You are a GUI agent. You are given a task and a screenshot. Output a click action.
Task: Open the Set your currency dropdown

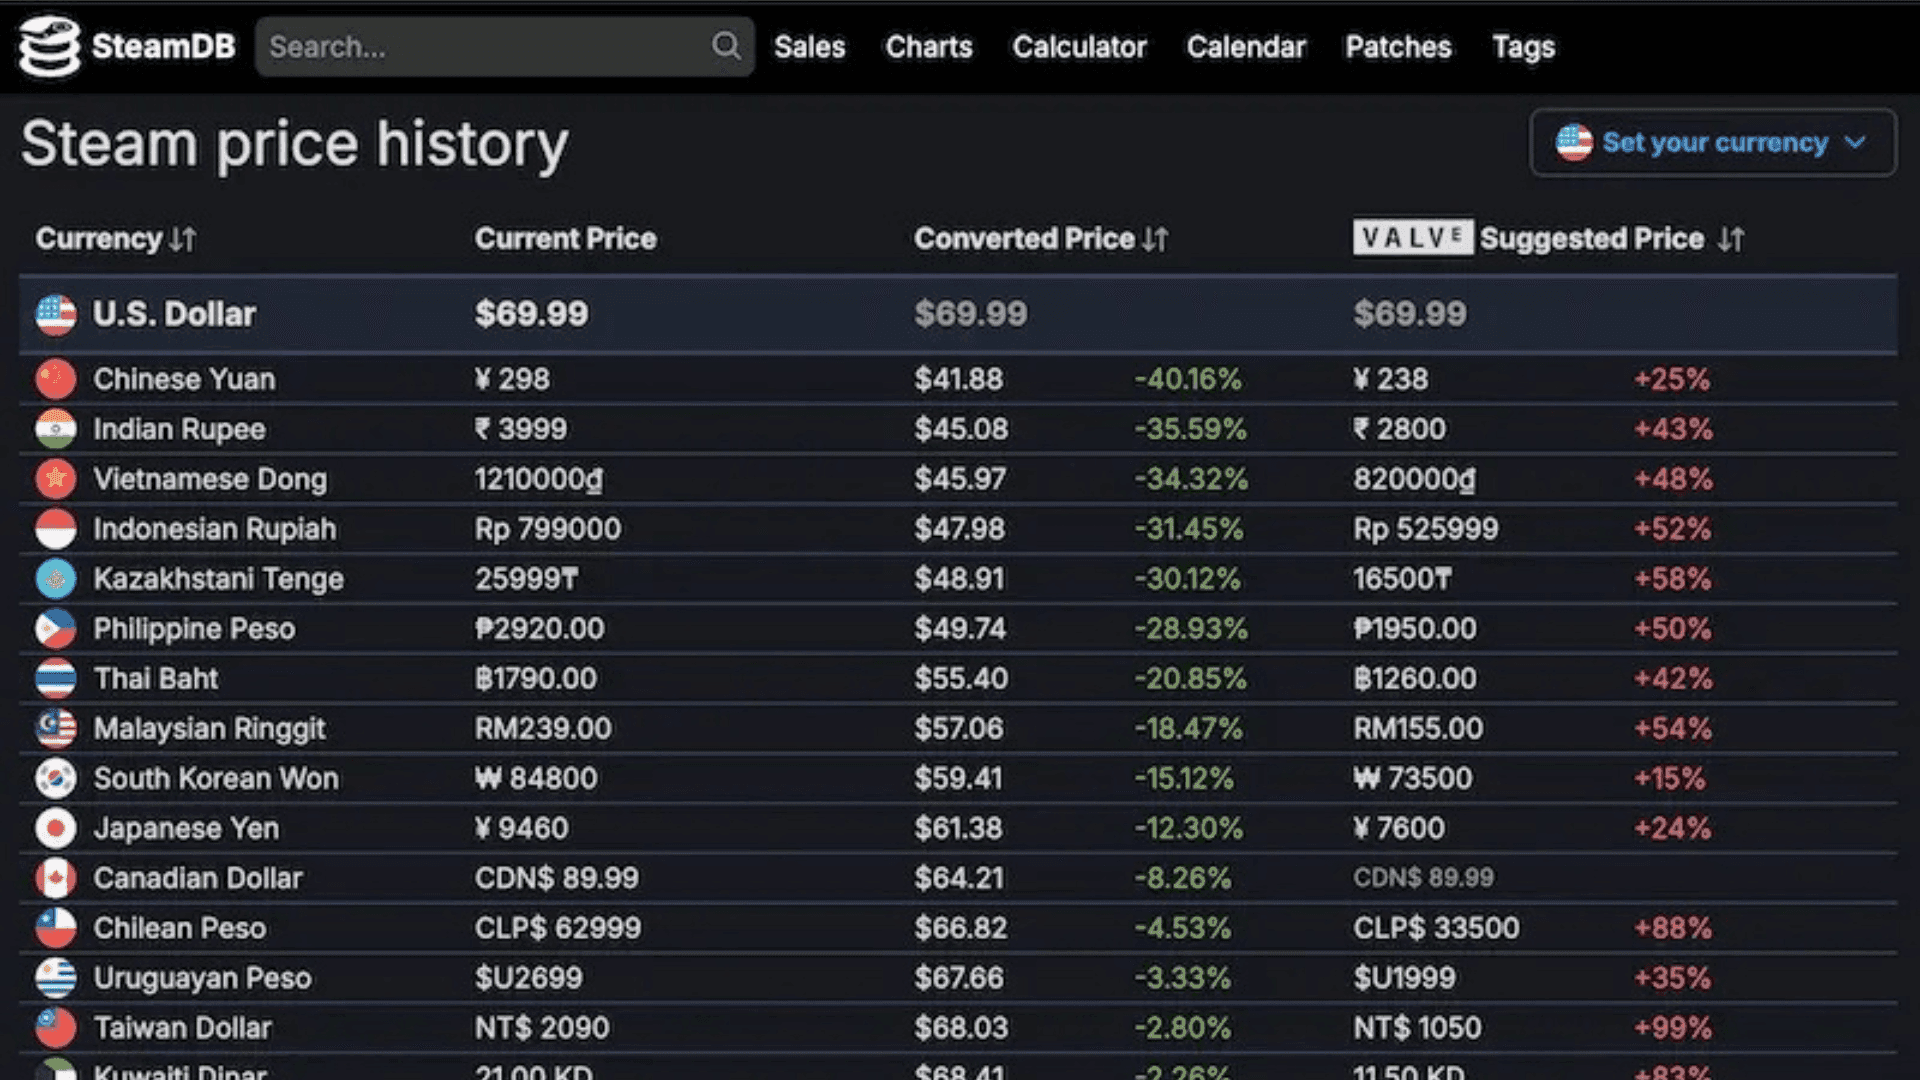click(x=1712, y=142)
